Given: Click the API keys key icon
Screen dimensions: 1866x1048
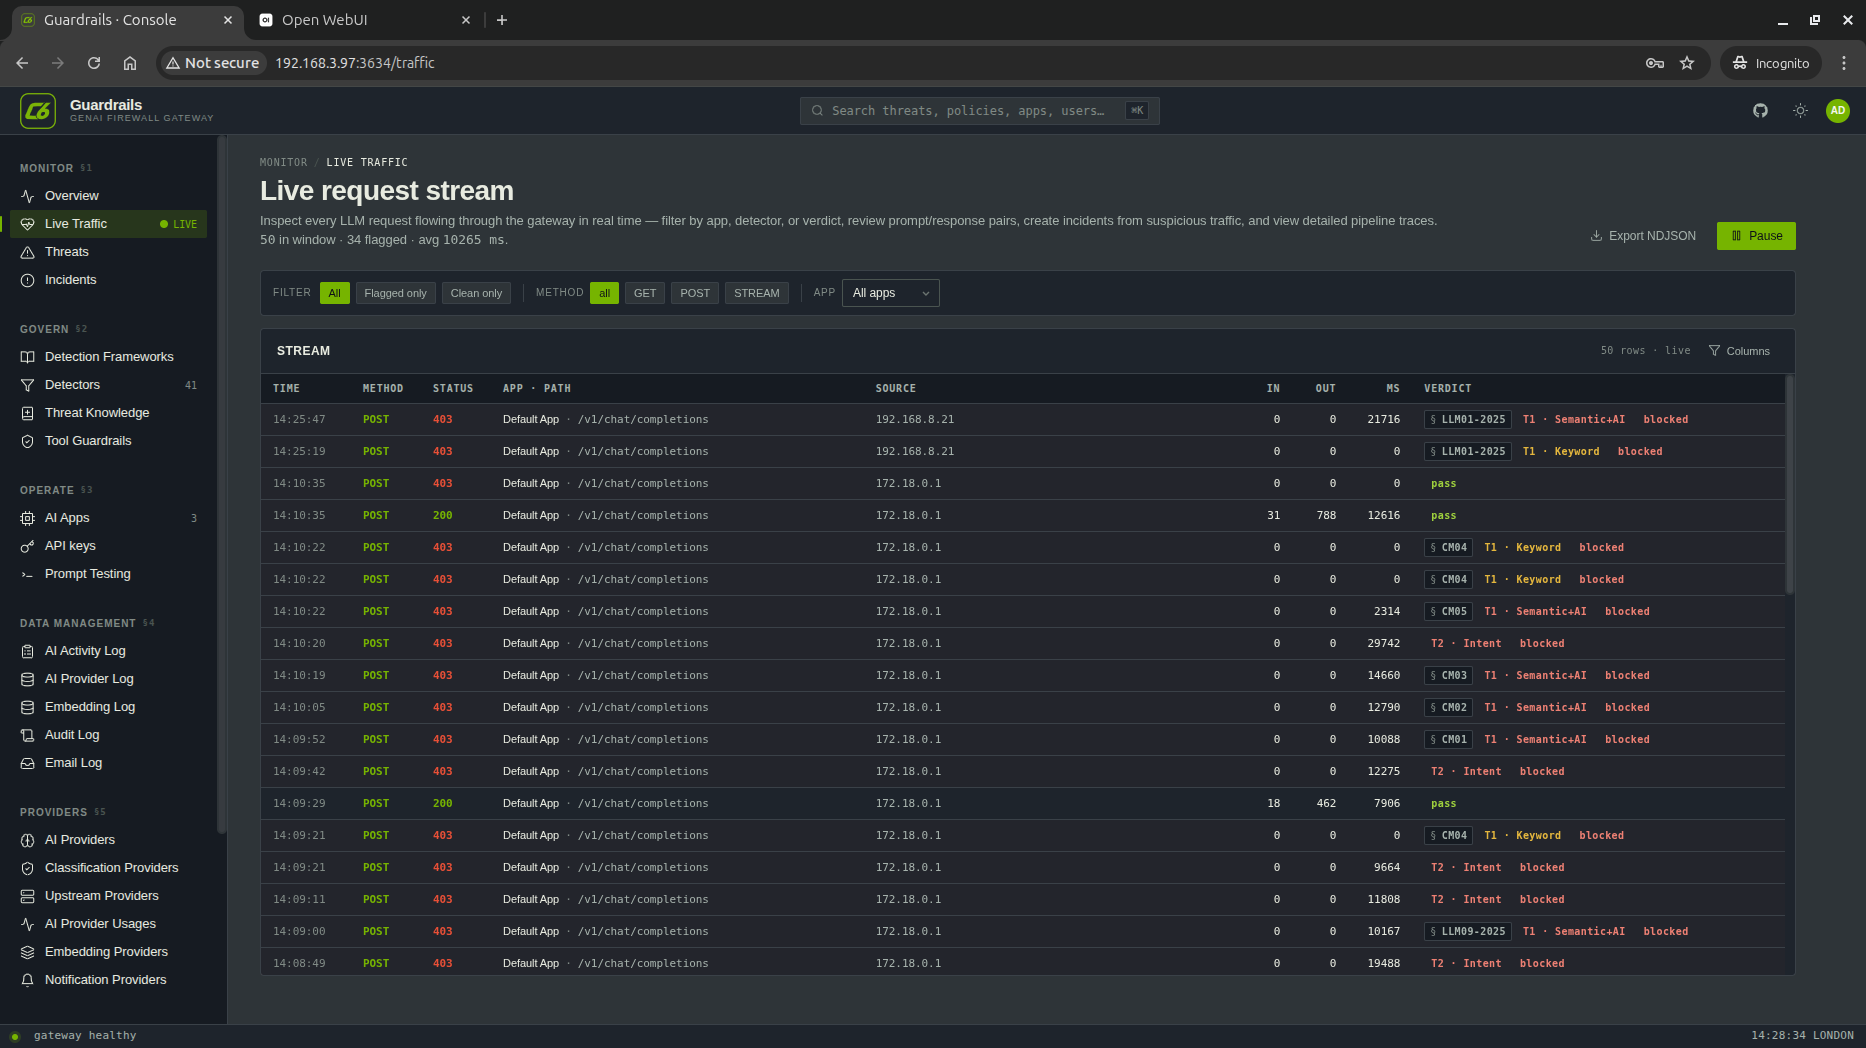Looking at the screenshot, I should (28, 546).
